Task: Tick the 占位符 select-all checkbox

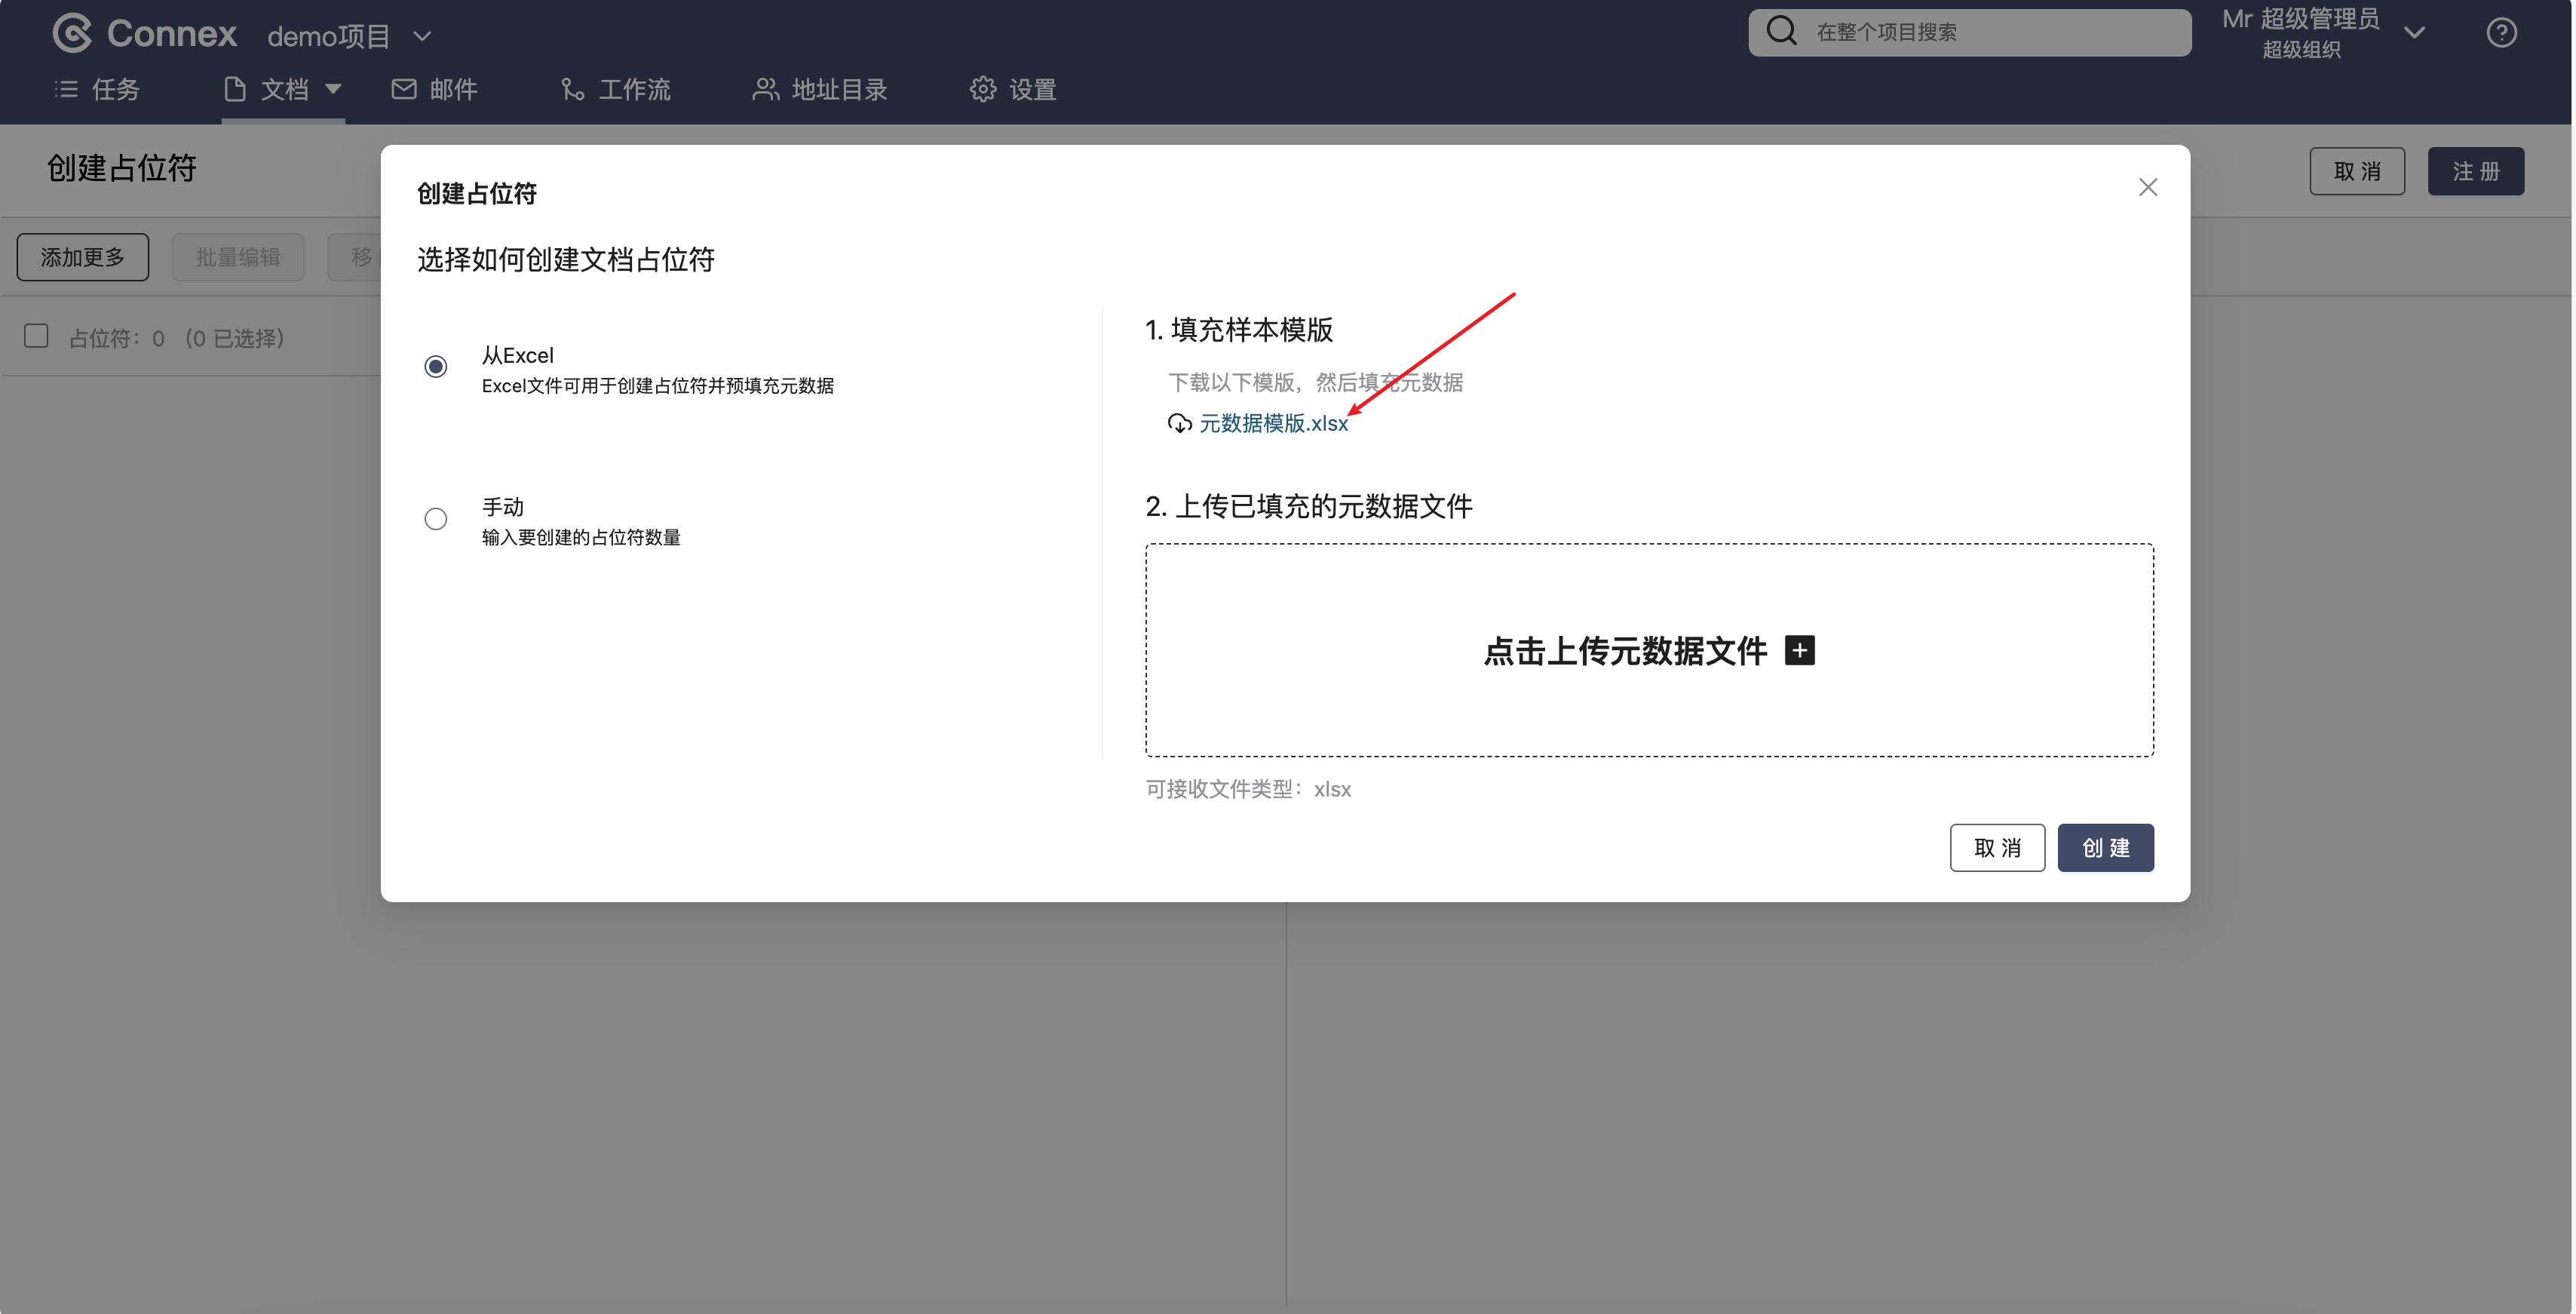Action: point(36,336)
